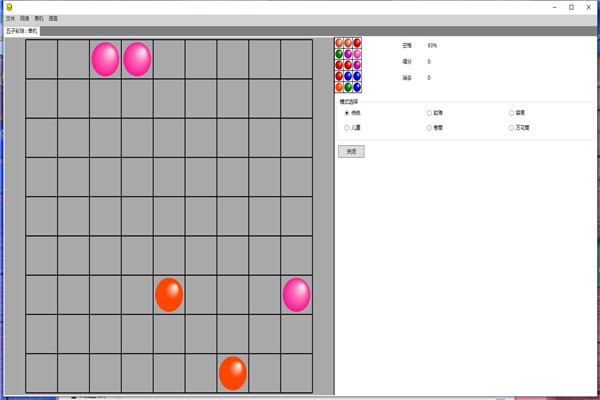Pick the lone pink ball near the board's right edge
The image size is (600, 400).
[296, 295]
